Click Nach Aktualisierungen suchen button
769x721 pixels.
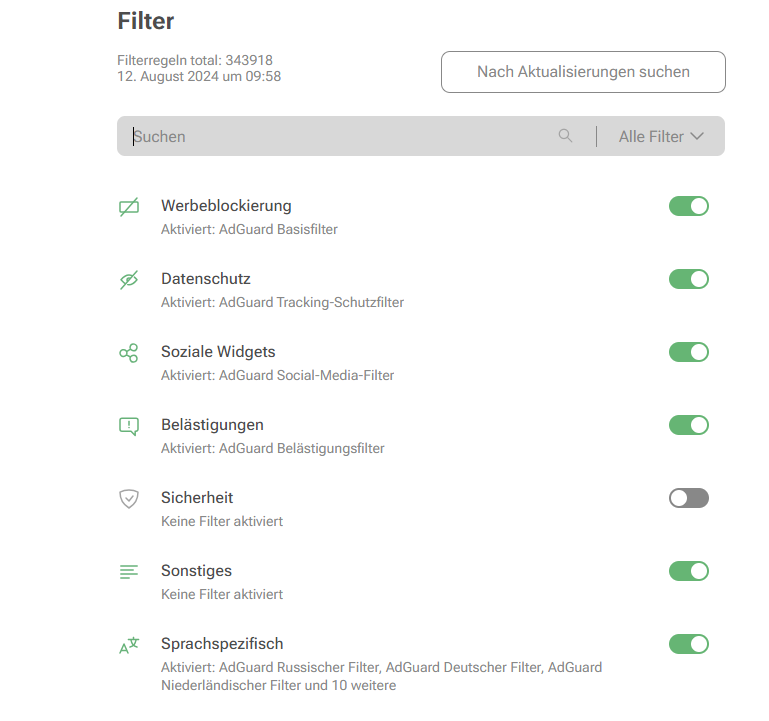click(583, 72)
